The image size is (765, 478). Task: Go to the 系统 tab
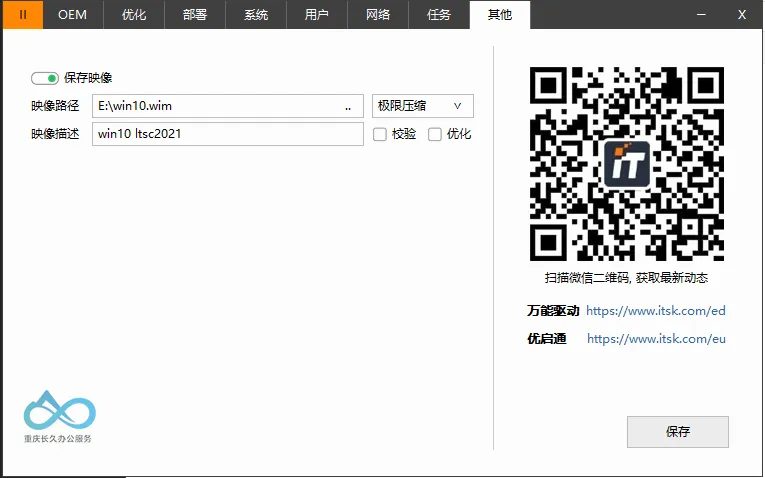coord(256,15)
